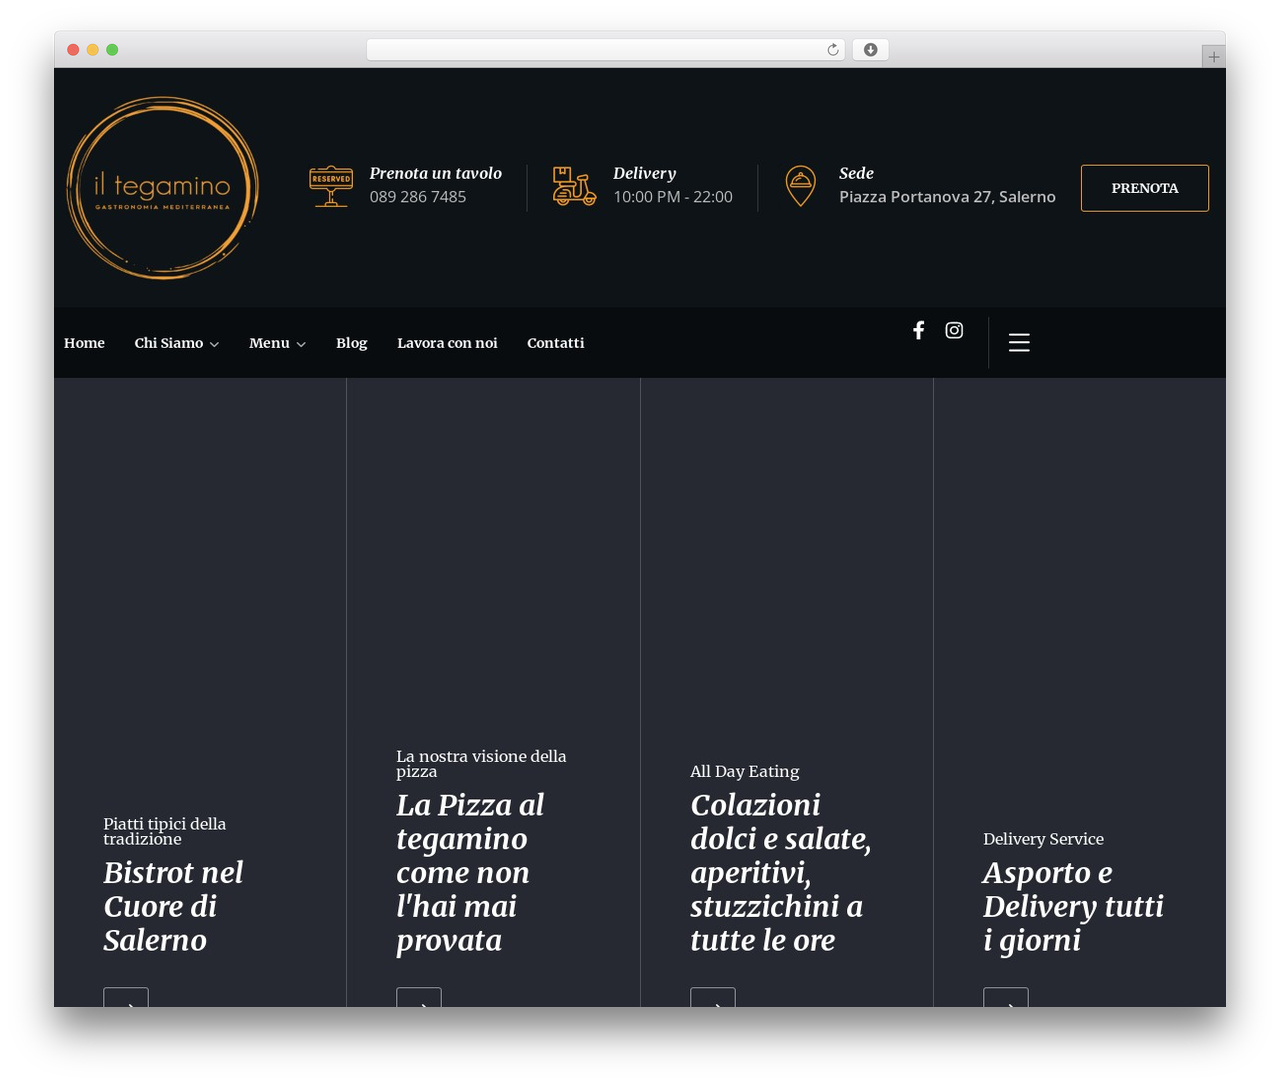Close the window with red button
The image size is (1280, 1084).
point(73,50)
